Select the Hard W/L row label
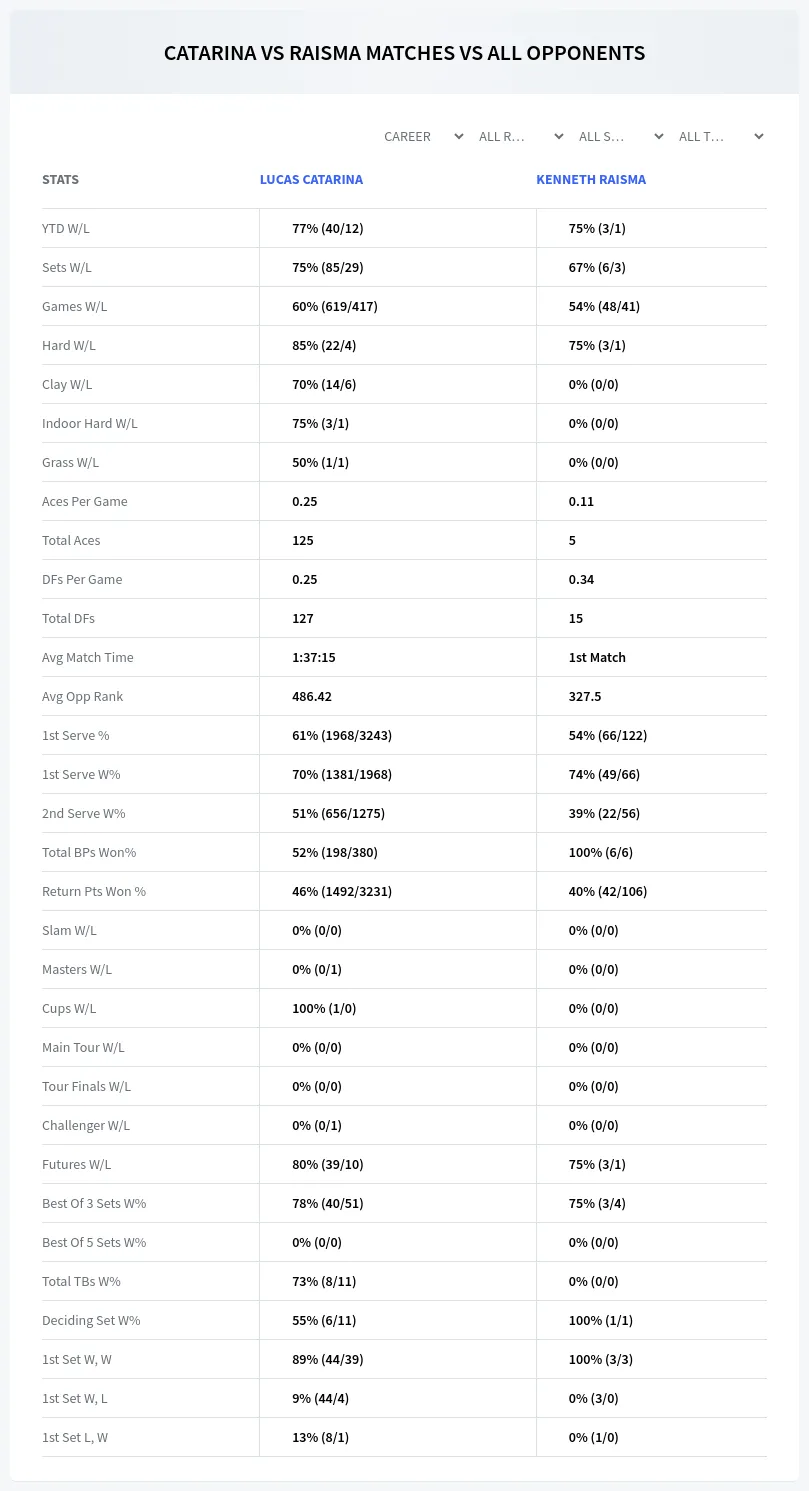Viewport: 809px width, 1491px height. point(69,345)
